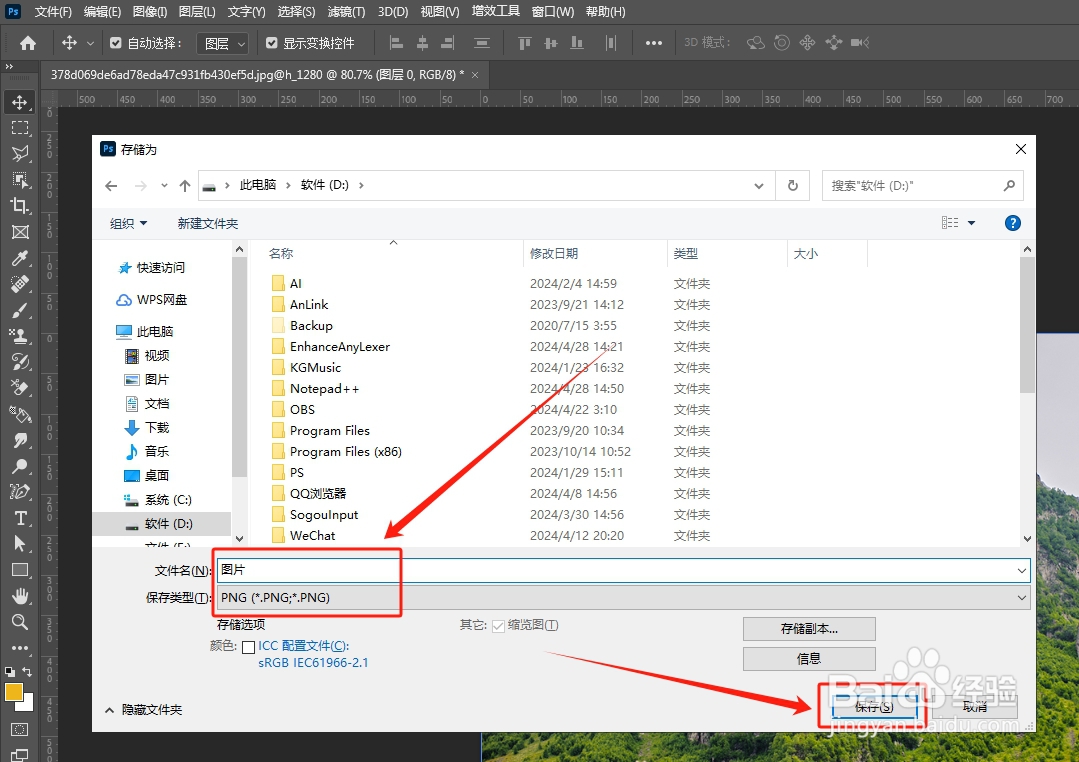
Task: Select the Paint Bucket tool
Action: point(19,414)
